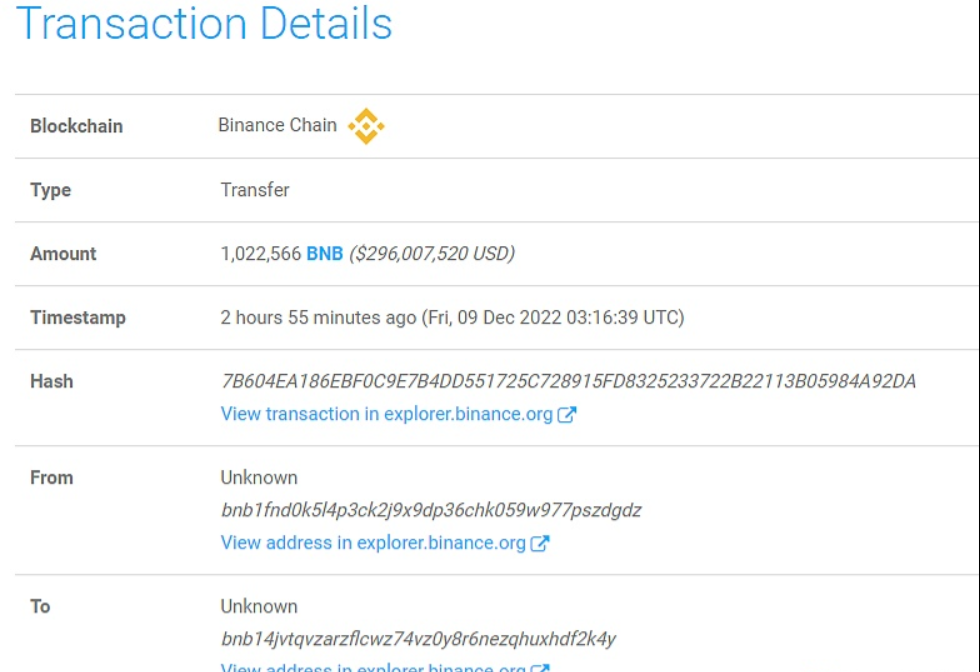Image resolution: width=980 pixels, height=672 pixels.
Task: Click external-link icon after From address link
Action: (x=540, y=543)
